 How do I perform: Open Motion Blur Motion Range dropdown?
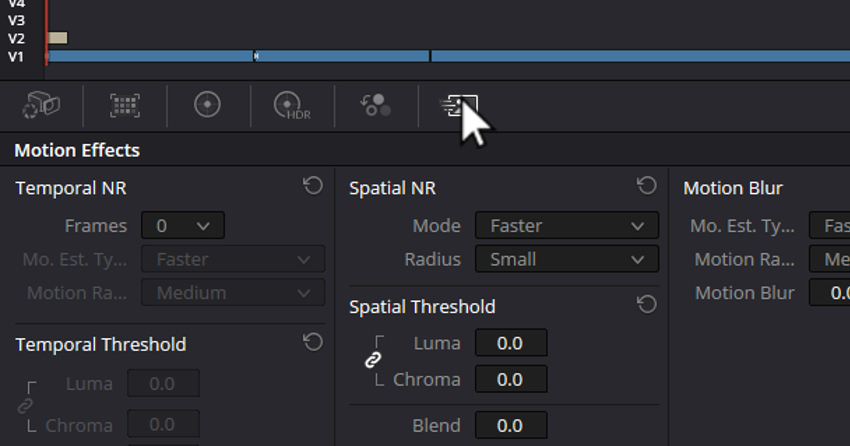tap(829, 259)
